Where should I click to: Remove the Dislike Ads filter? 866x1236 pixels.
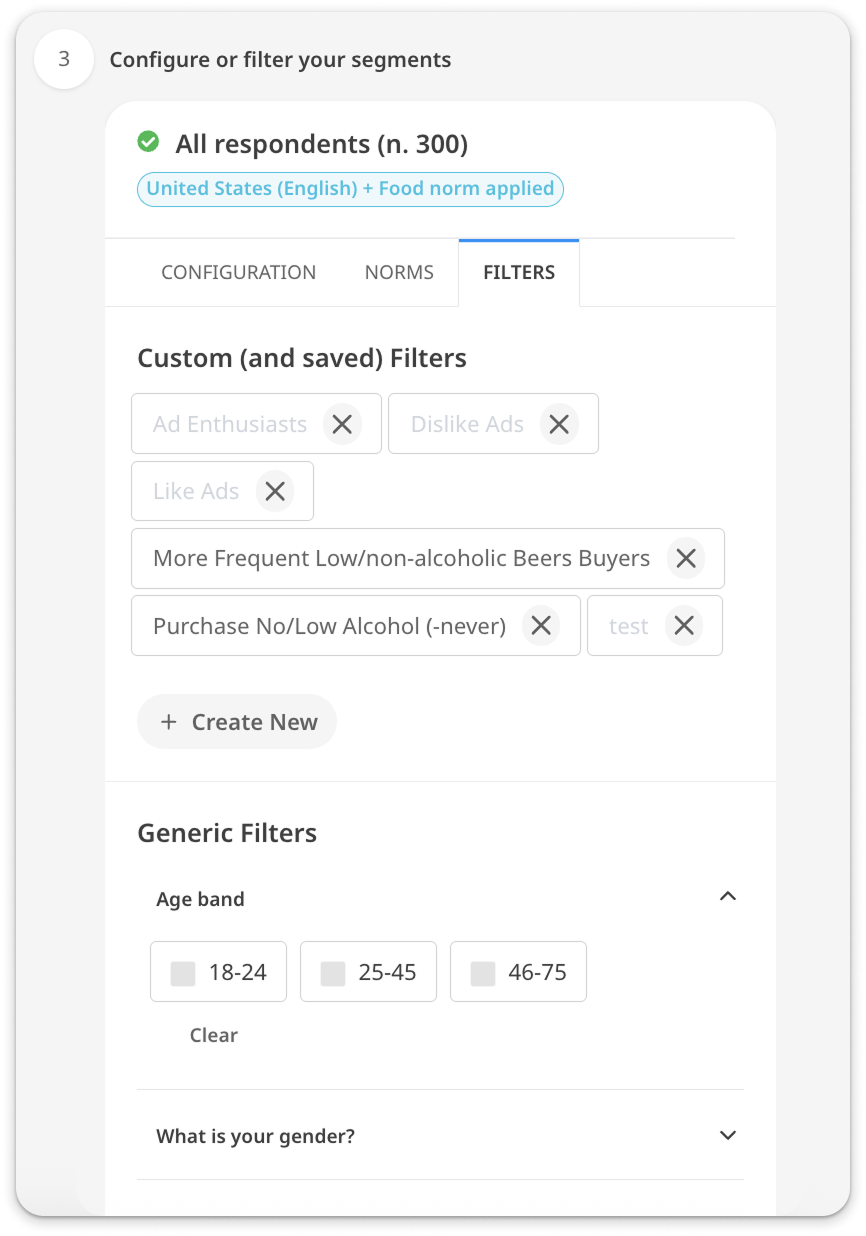pos(559,424)
